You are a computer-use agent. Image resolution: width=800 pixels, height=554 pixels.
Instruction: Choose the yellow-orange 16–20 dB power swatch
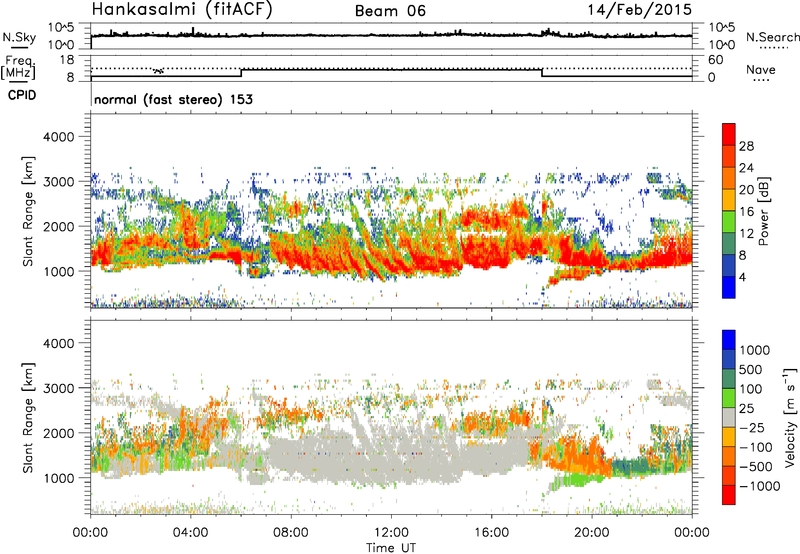tap(729, 200)
